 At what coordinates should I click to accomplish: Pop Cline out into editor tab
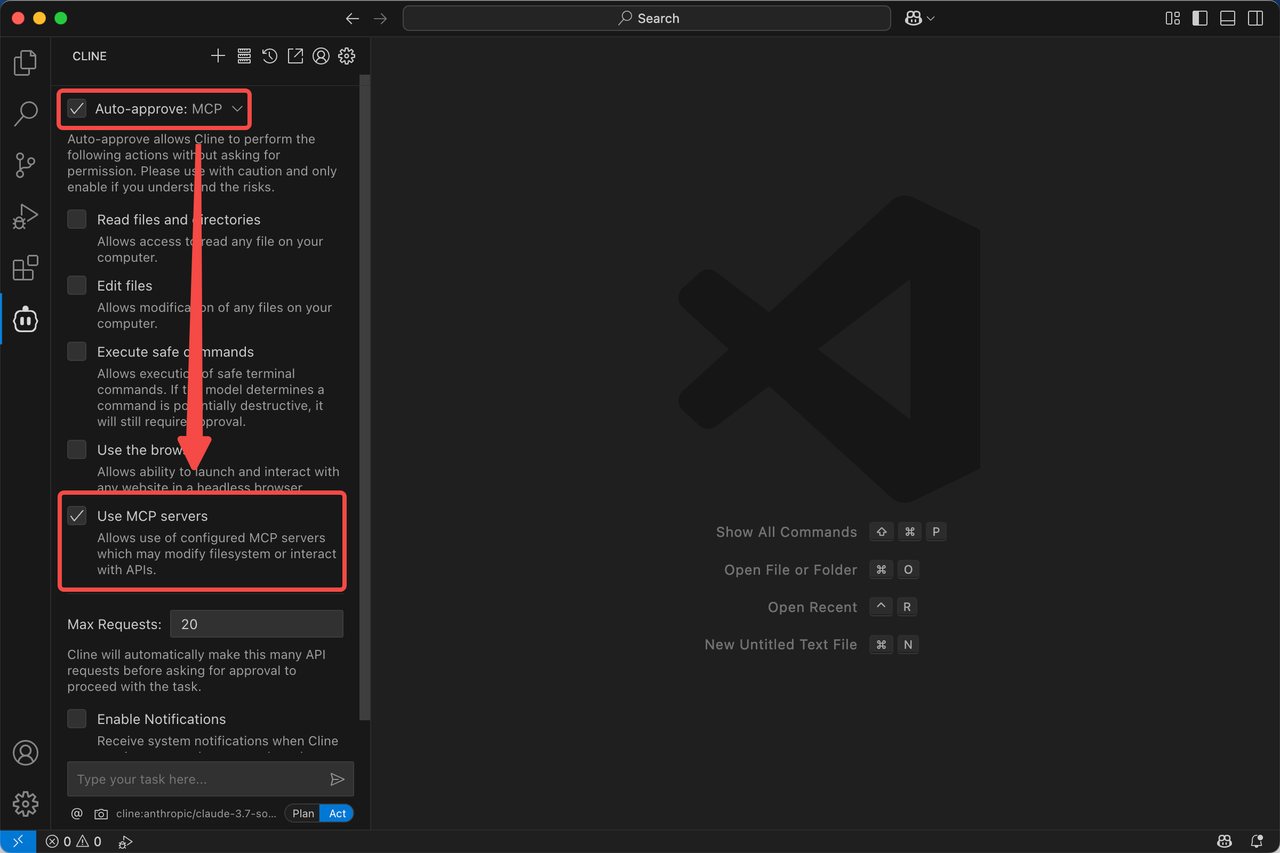[295, 56]
